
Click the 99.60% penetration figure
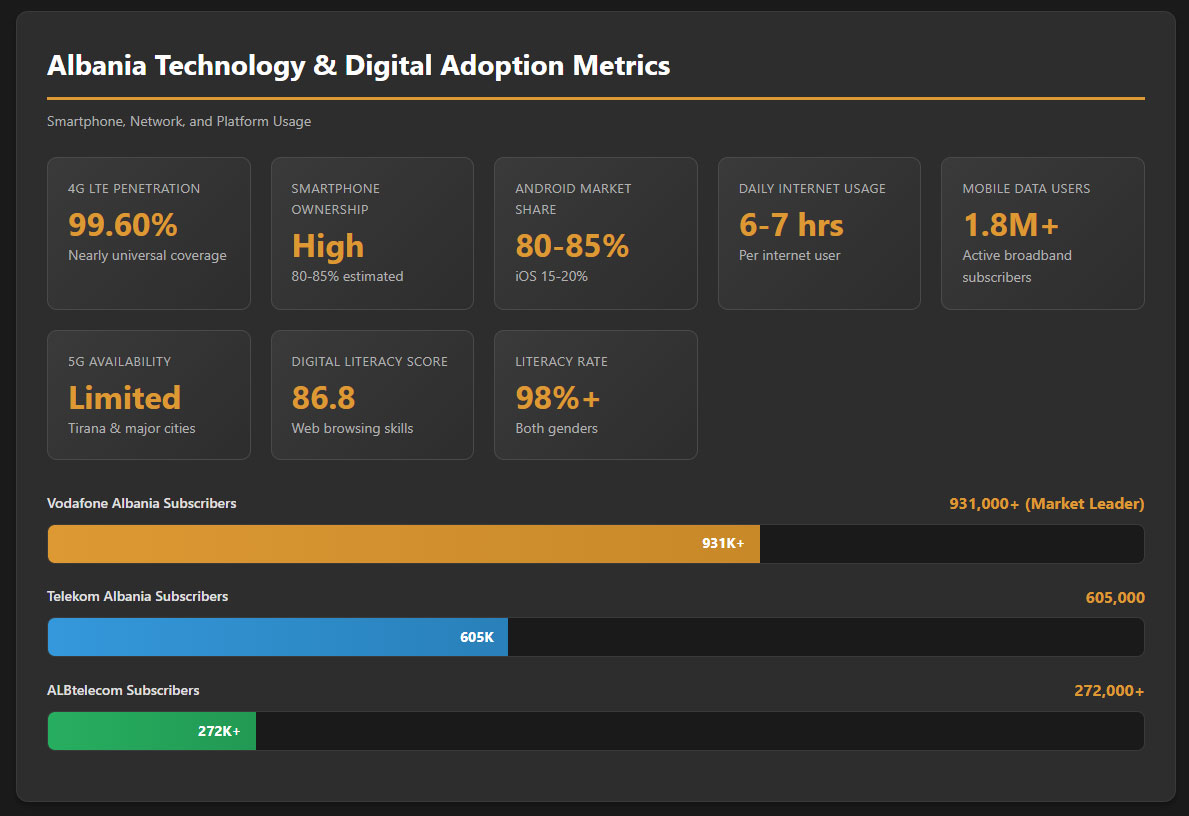(x=122, y=223)
